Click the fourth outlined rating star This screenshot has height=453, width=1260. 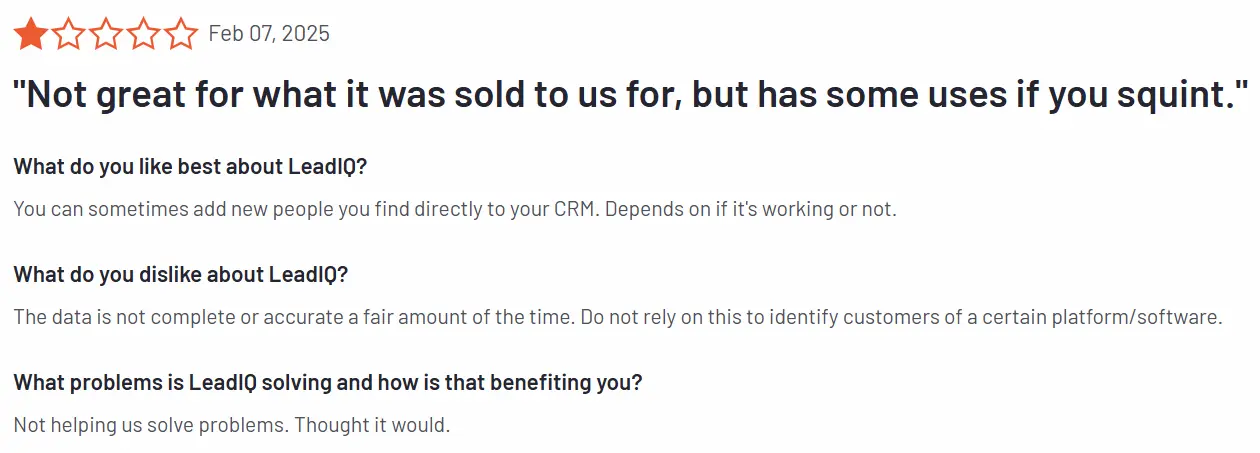click(143, 35)
